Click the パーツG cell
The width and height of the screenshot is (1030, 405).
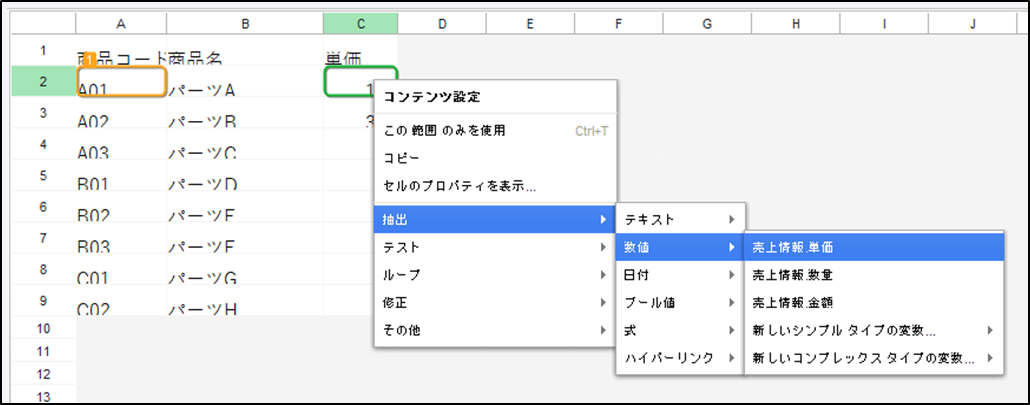244,269
